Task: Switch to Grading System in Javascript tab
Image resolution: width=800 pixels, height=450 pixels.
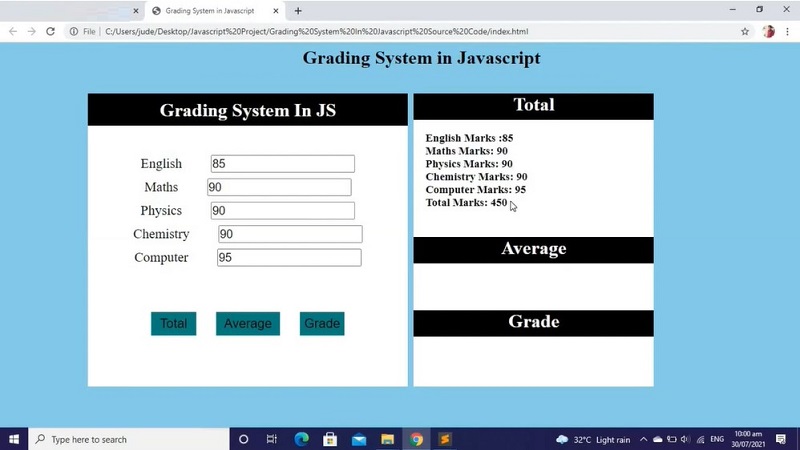Action: 210,11
